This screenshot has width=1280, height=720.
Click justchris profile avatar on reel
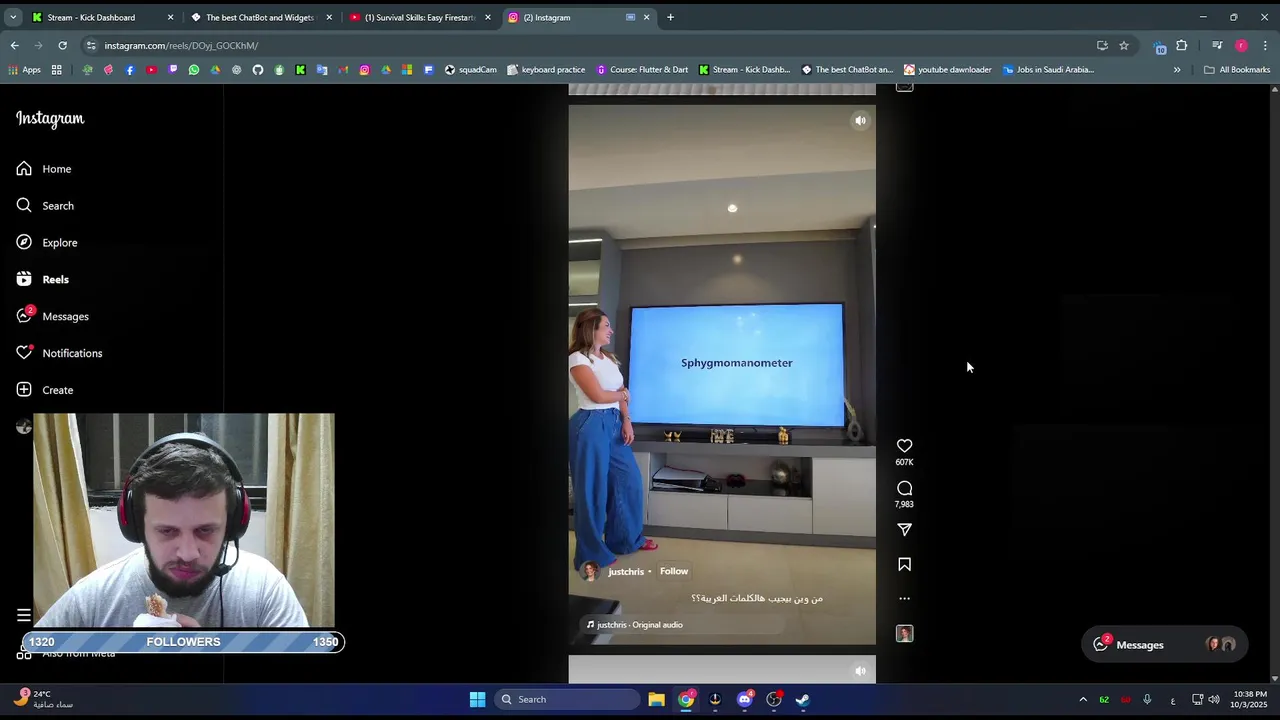coord(590,571)
